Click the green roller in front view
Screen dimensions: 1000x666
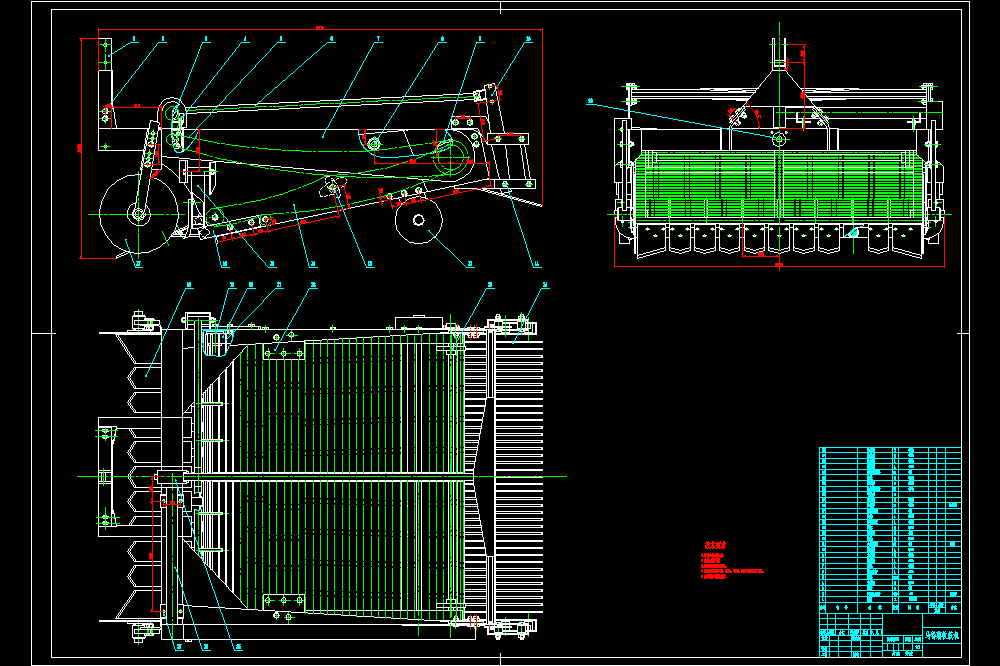click(779, 185)
